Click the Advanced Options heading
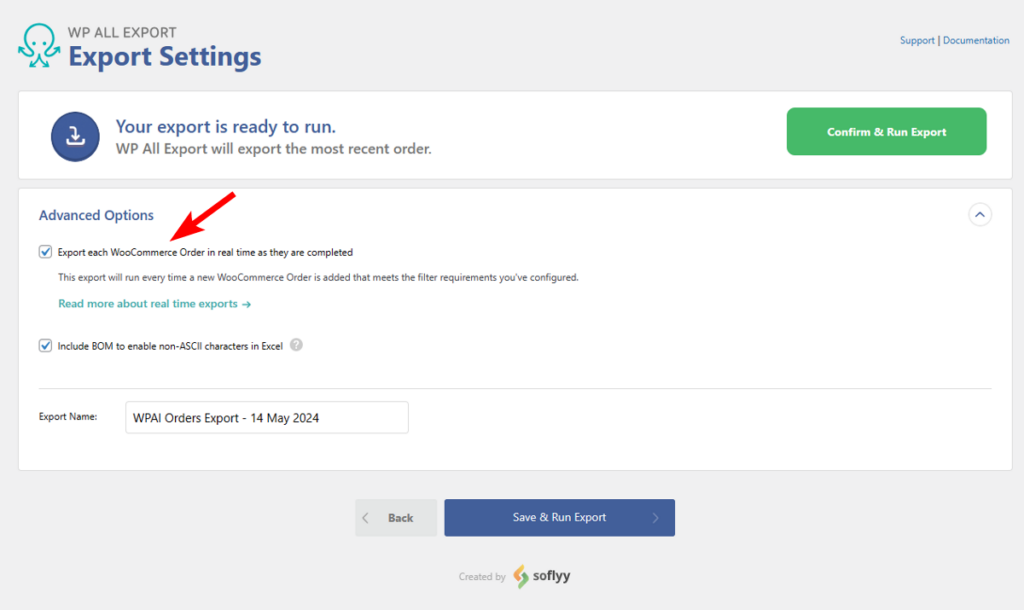 coord(96,215)
